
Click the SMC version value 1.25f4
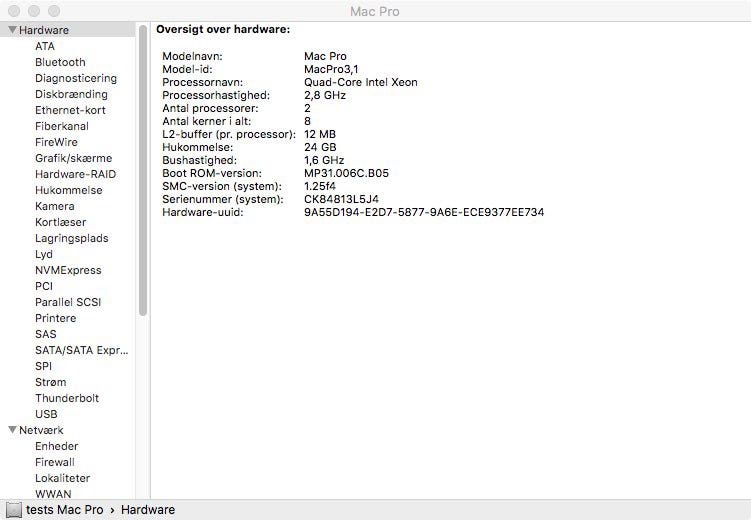pyautogui.click(x=319, y=186)
